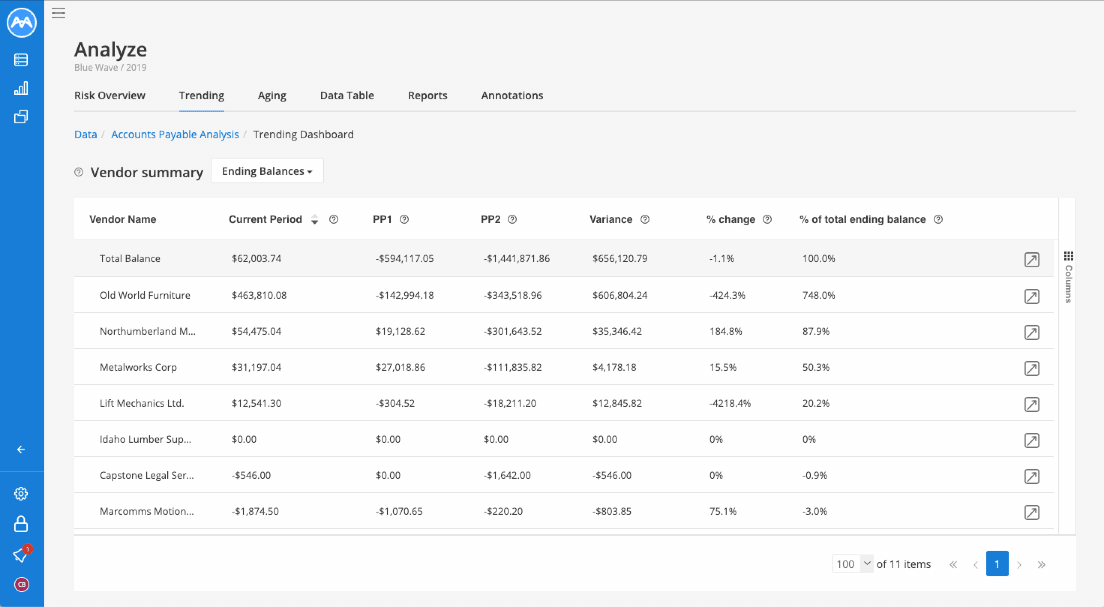
Task: Click the -$1,441,871.86 PP2 value
Action: click(517, 258)
